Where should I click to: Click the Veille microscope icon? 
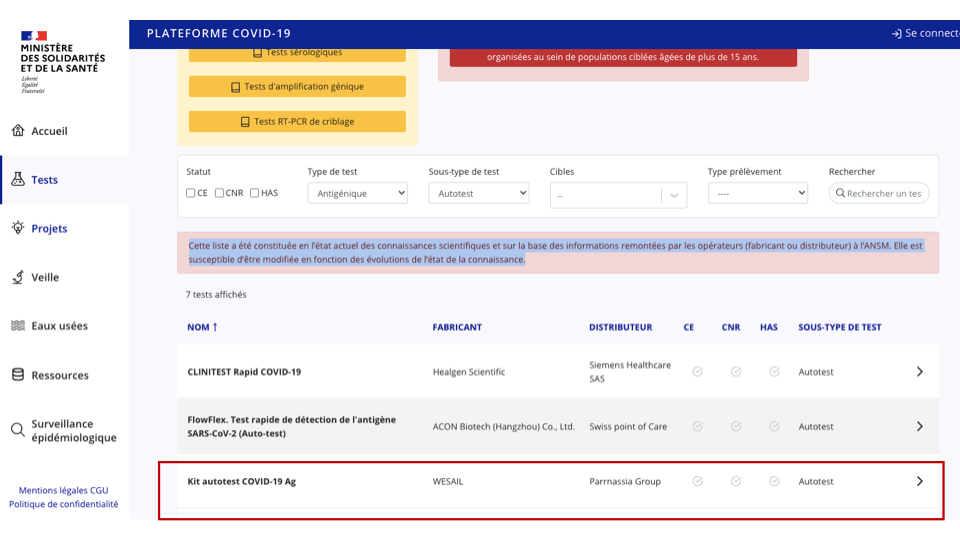[18, 277]
